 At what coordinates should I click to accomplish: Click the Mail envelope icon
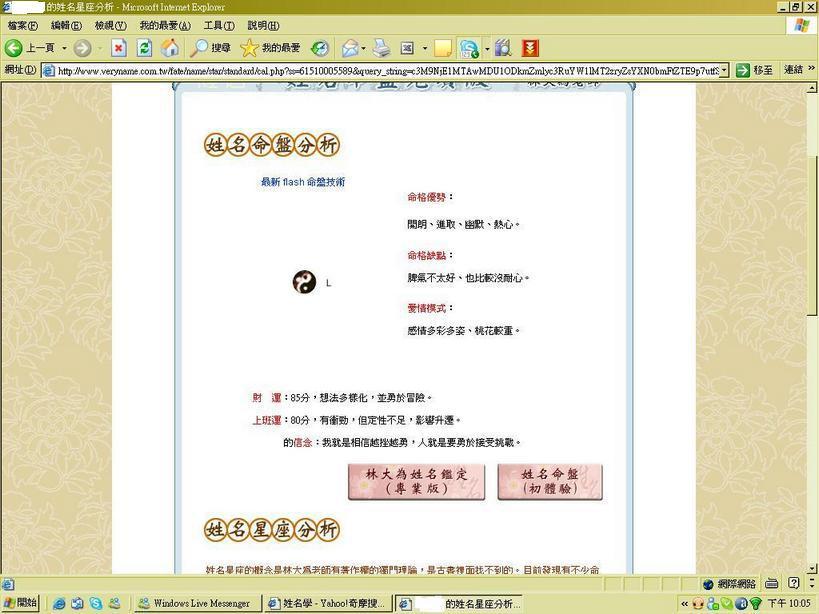[x=350, y=47]
